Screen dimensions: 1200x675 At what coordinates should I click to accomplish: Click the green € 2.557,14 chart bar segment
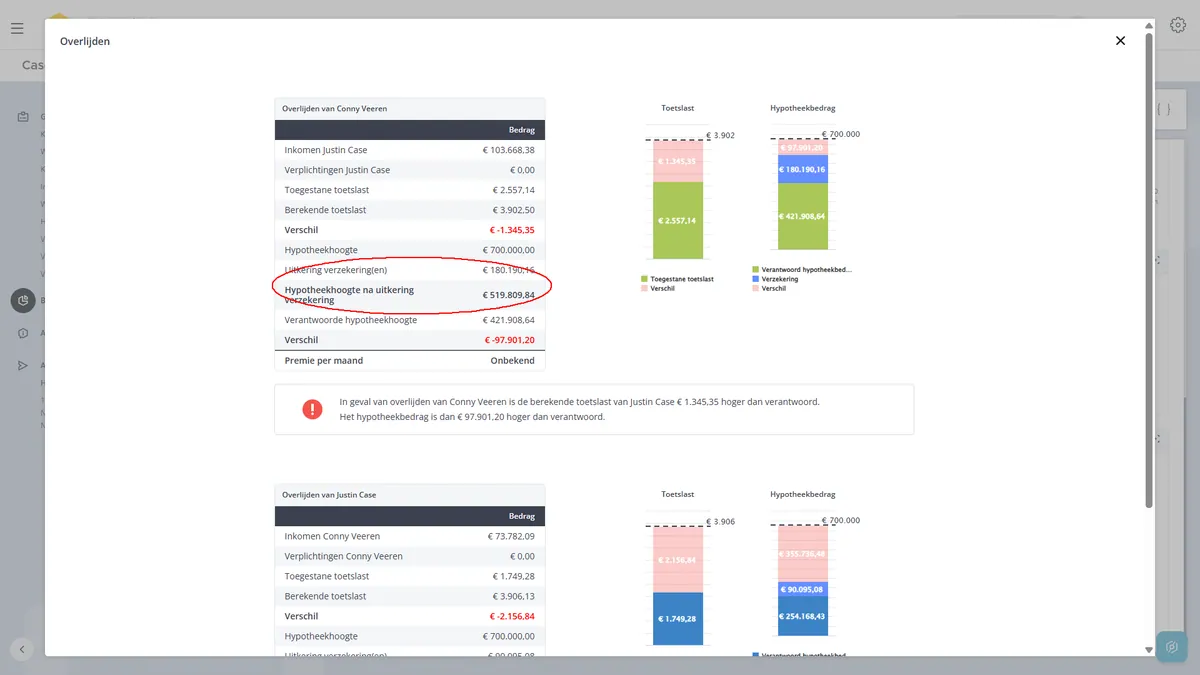point(678,220)
